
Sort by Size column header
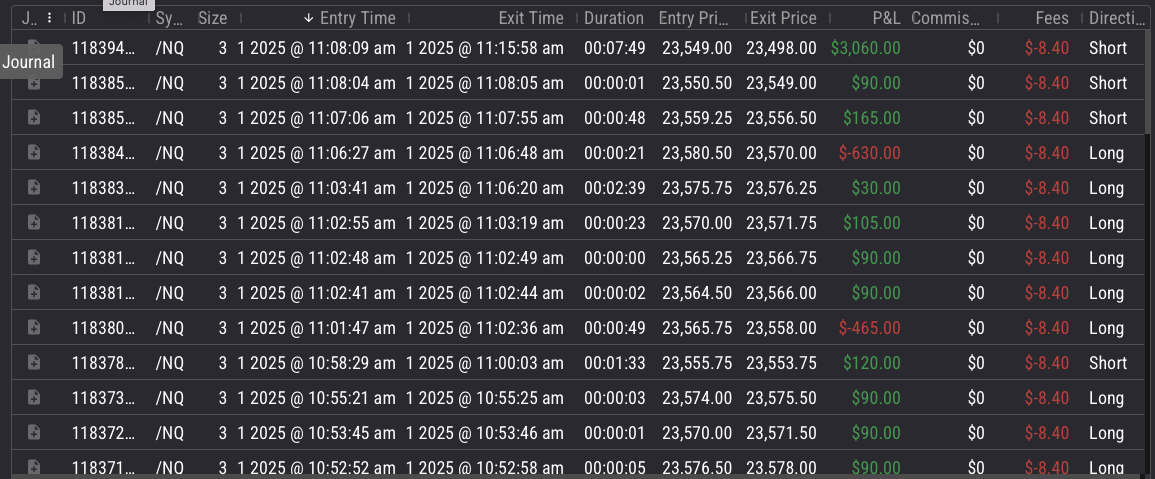212,18
